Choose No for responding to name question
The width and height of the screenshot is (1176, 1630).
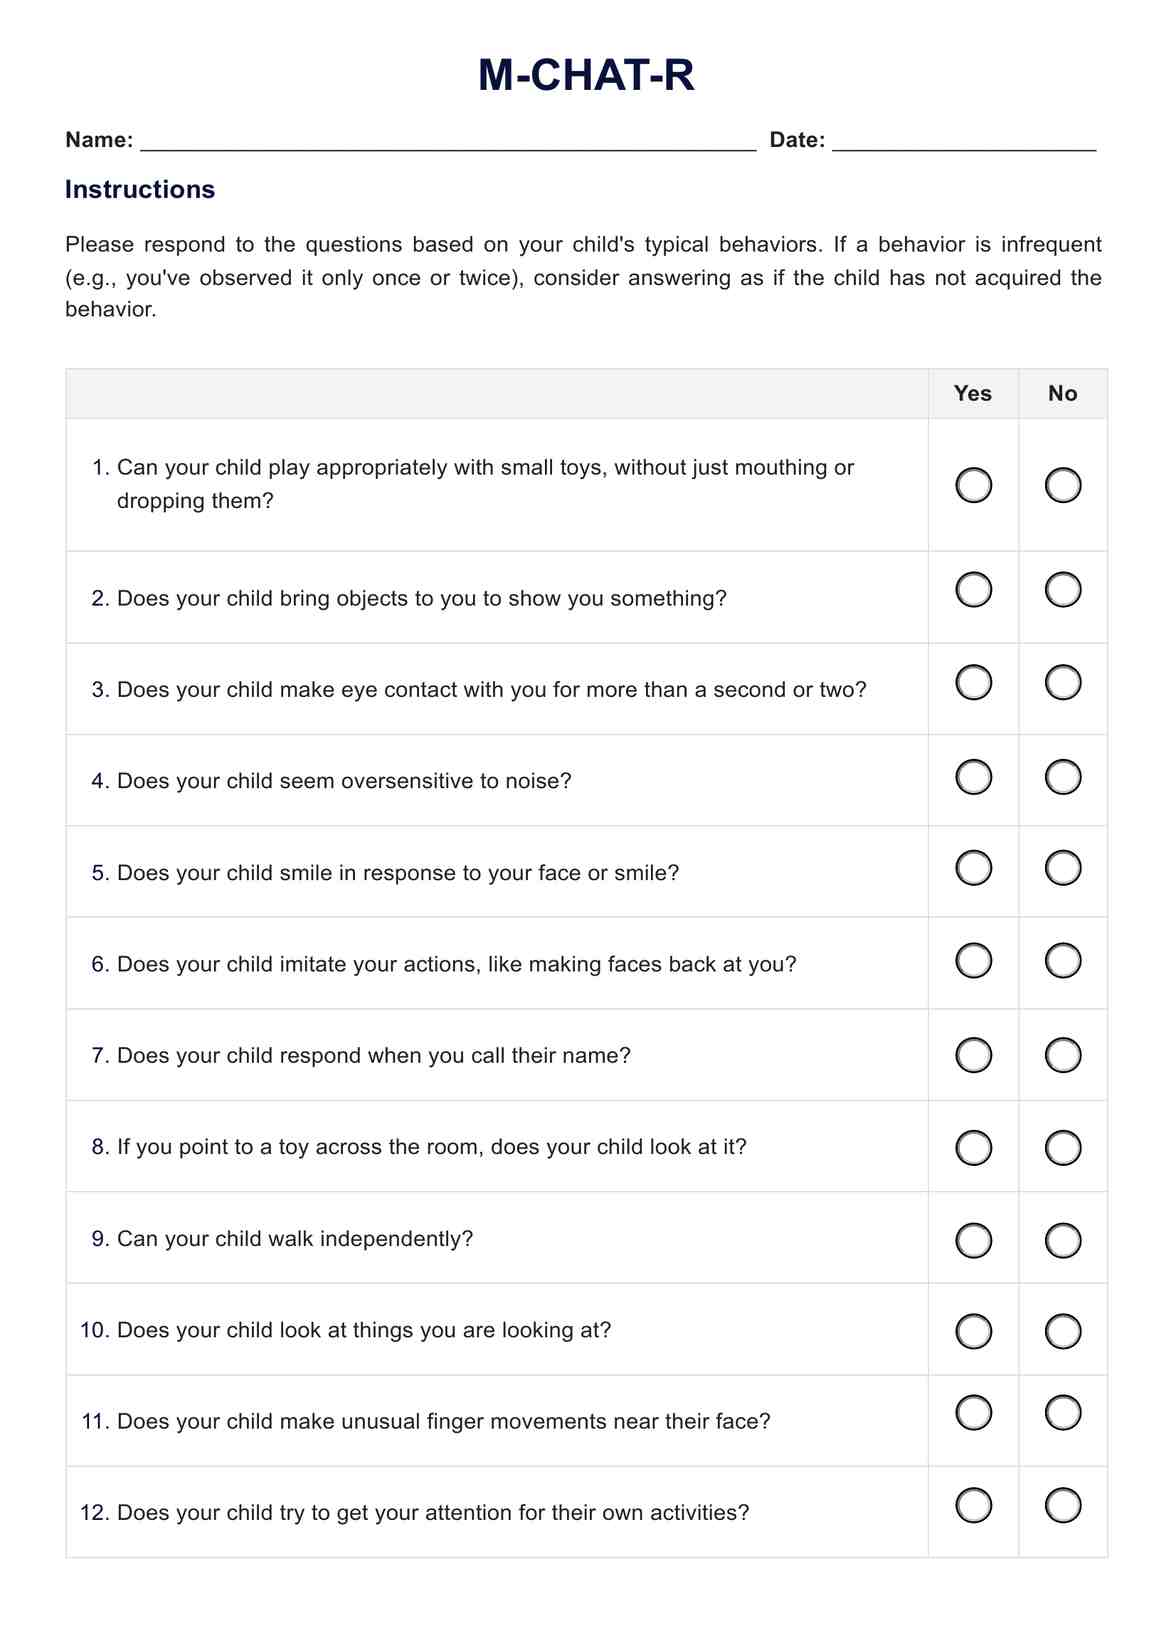[x=1062, y=1055]
